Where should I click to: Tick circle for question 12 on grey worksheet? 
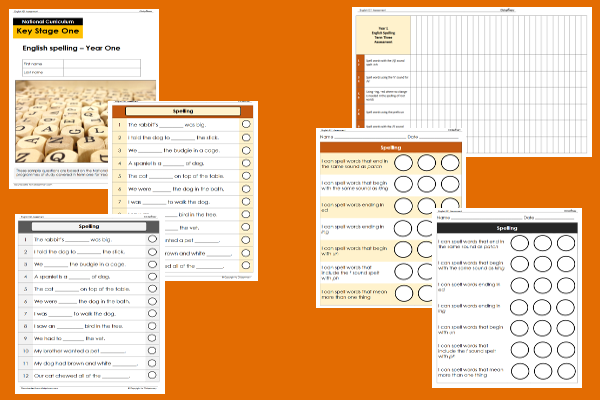(x=152, y=375)
